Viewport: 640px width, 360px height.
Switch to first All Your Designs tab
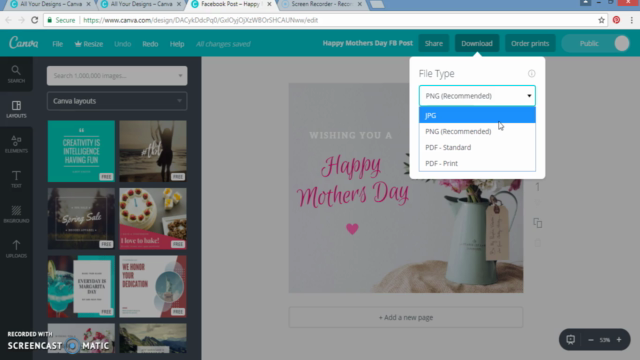click(50, 4)
